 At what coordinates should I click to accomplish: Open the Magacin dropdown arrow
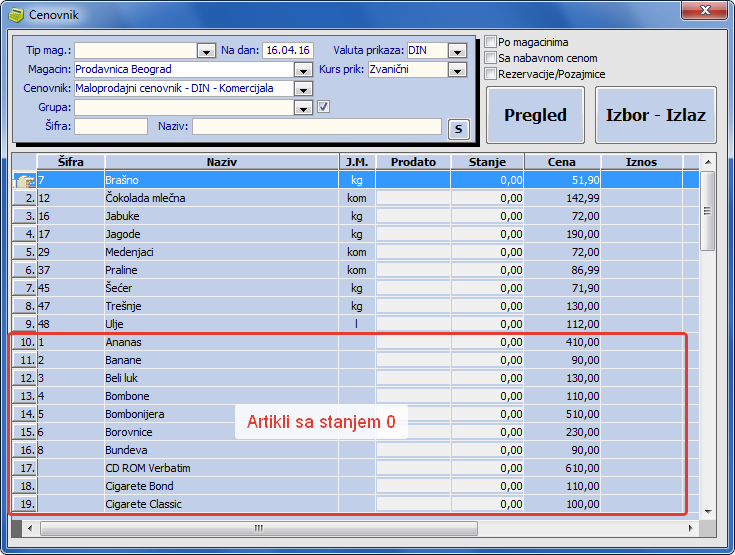[x=303, y=70]
